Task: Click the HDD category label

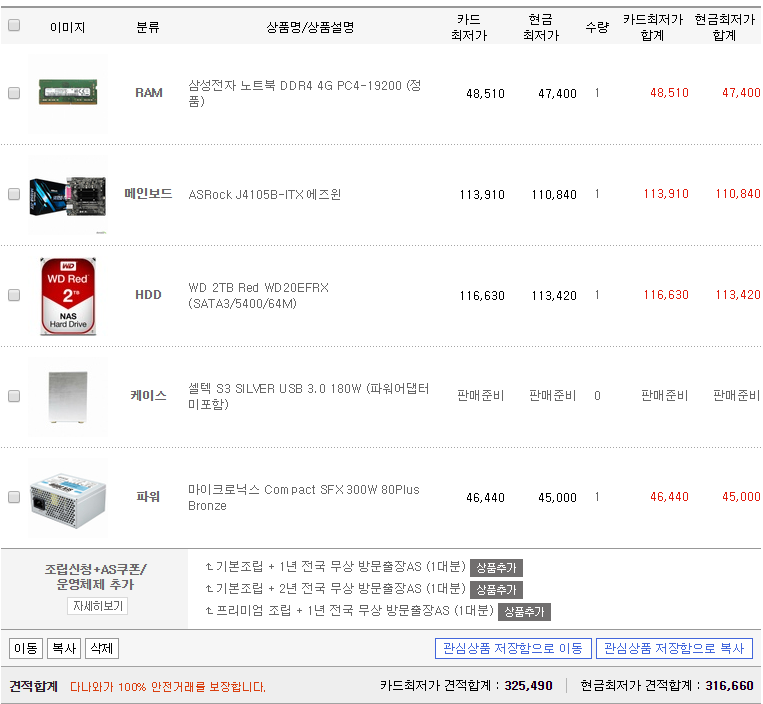Action: pos(148,295)
